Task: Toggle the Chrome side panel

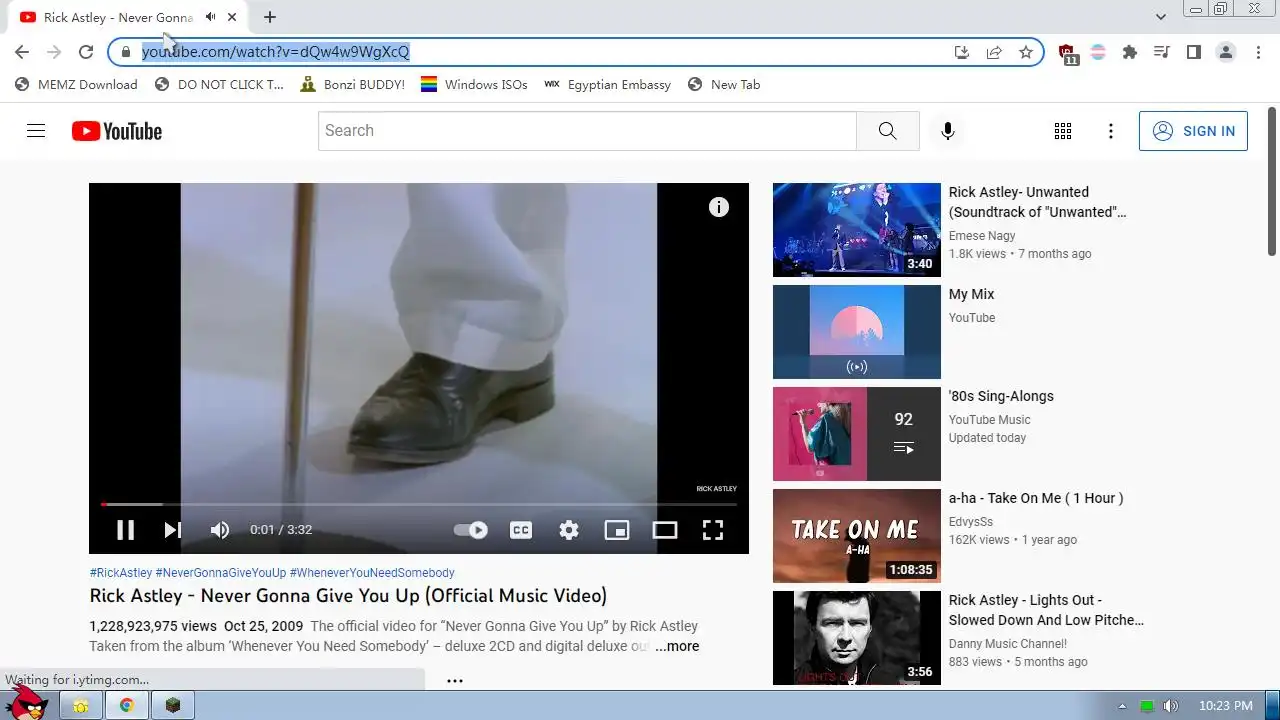Action: [x=1193, y=52]
